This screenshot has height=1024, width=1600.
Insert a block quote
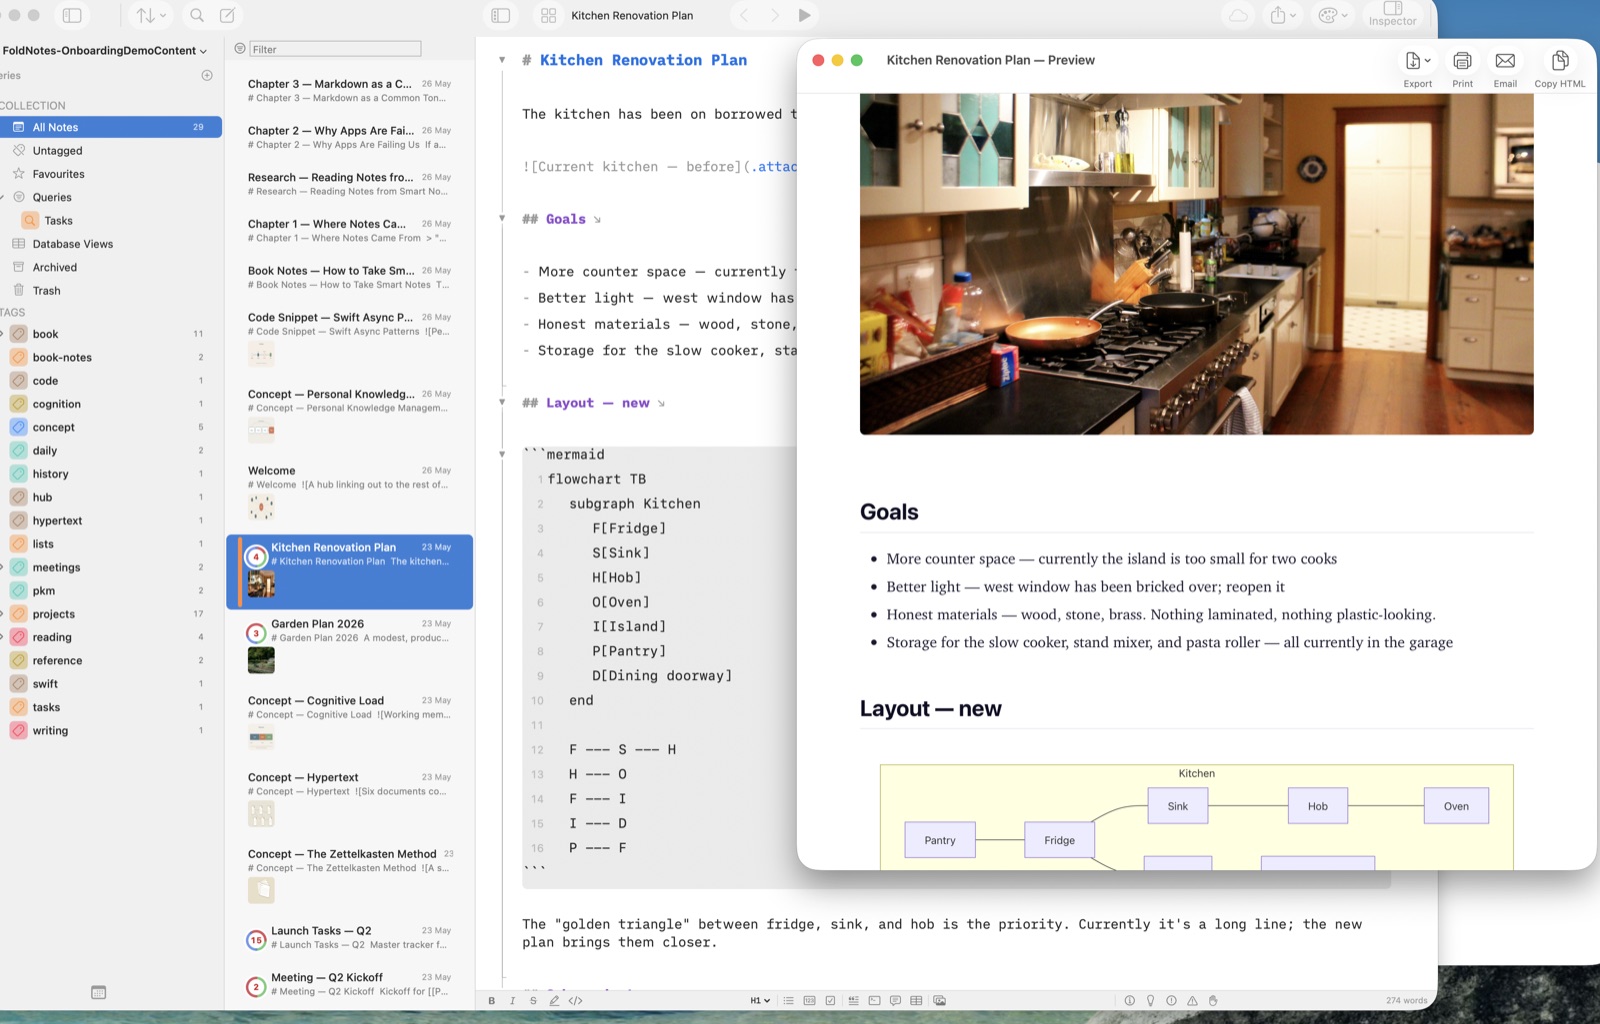[853, 1000]
